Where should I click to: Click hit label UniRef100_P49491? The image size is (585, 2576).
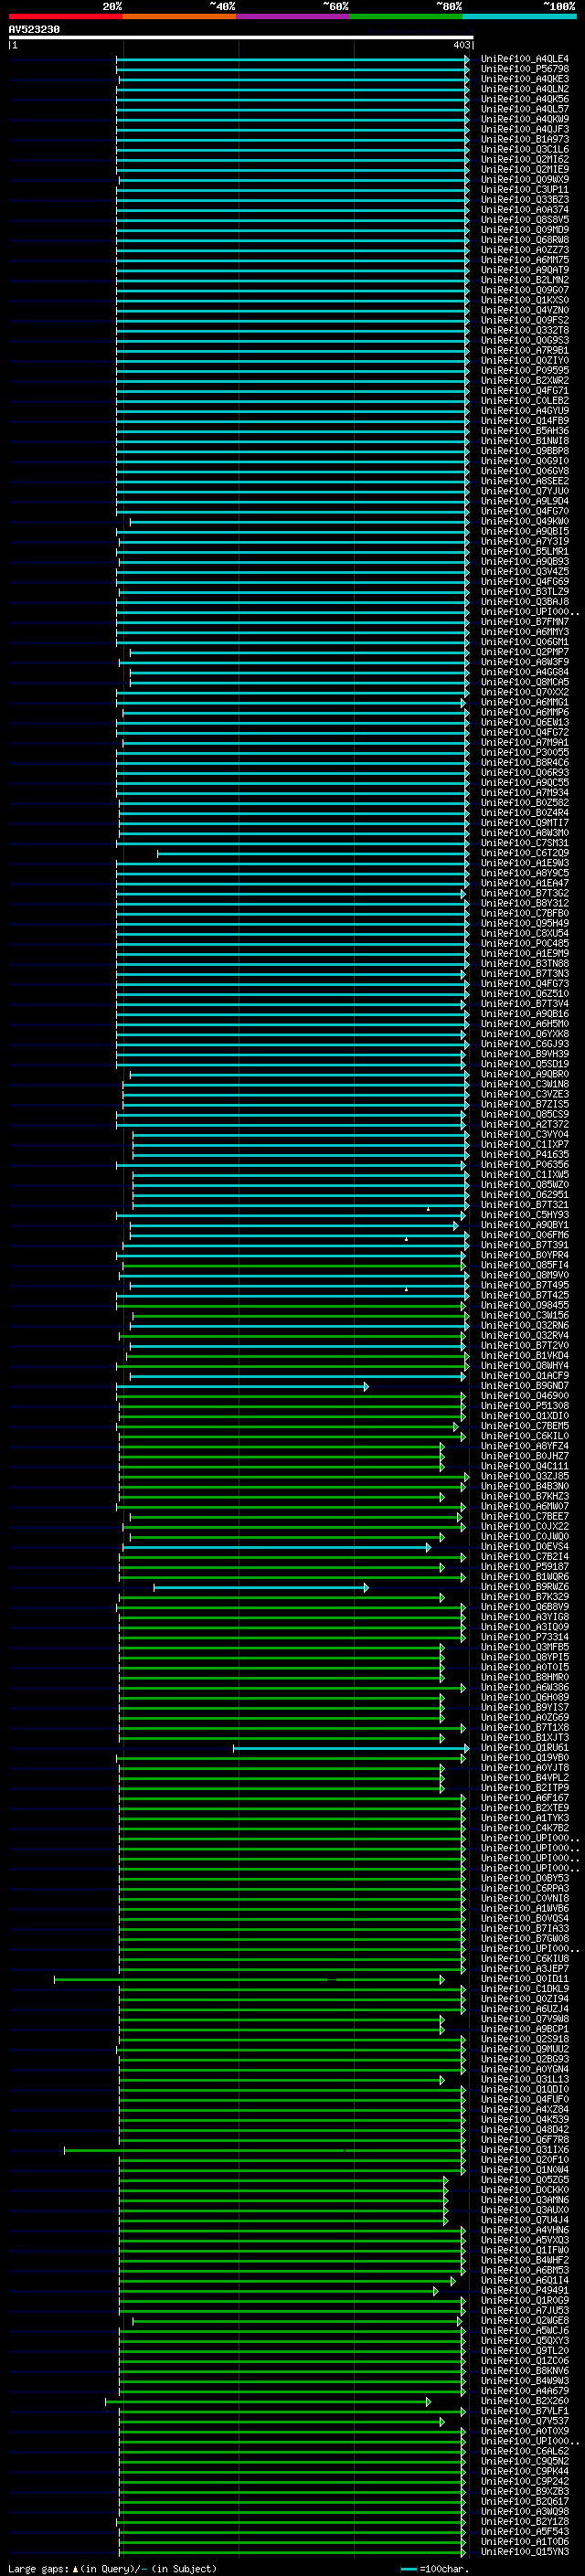point(525,2290)
